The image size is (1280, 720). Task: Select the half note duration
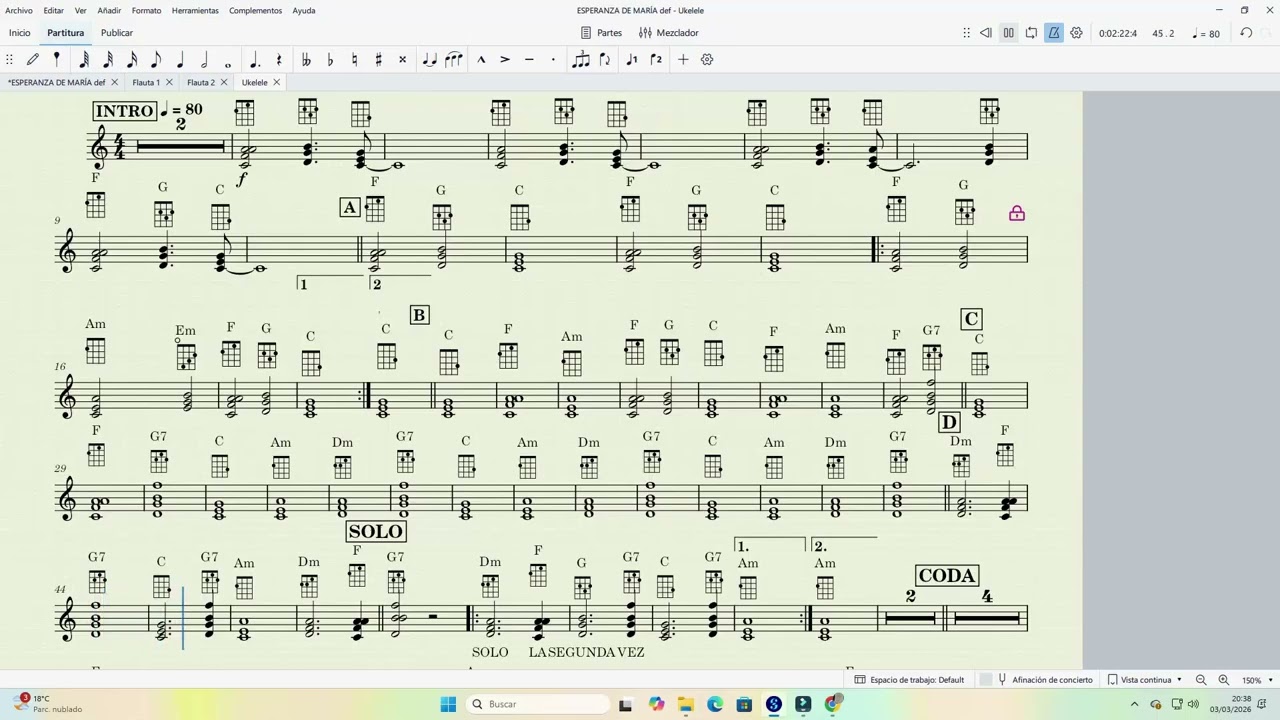click(204, 60)
